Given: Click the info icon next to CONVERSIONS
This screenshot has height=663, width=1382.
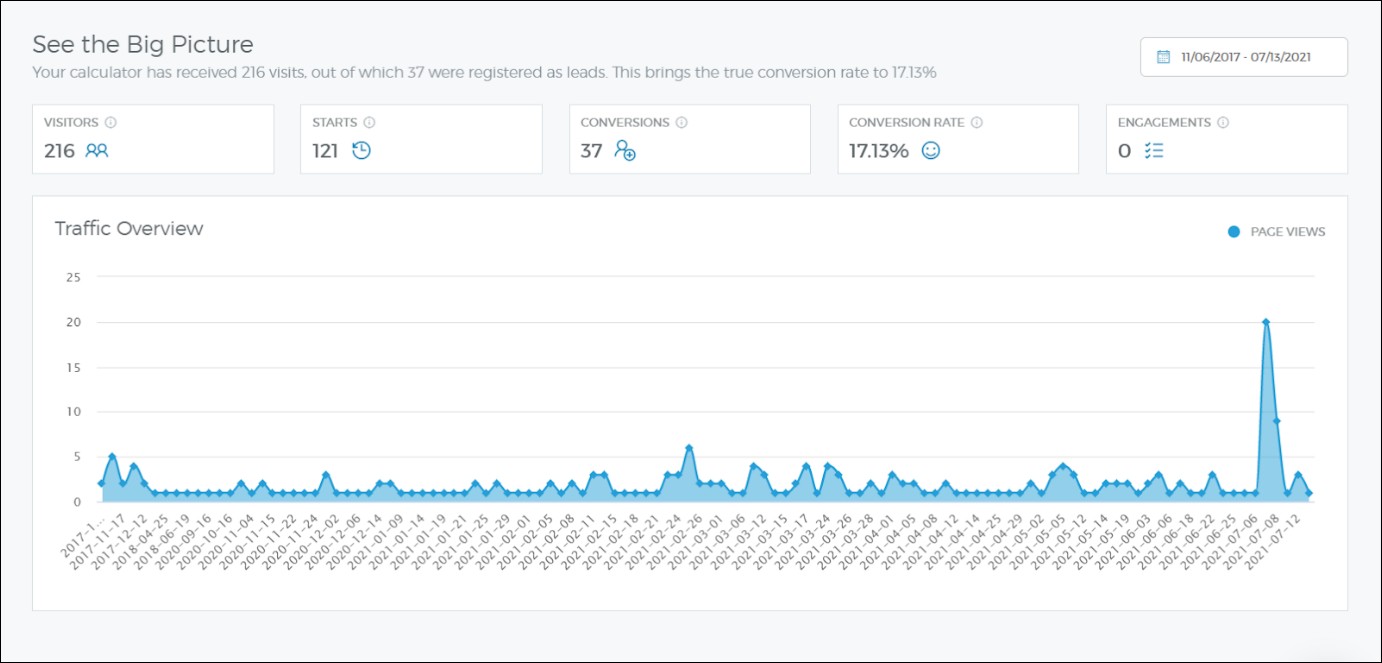Looking at the screenshot, I should tap(681, 123).
